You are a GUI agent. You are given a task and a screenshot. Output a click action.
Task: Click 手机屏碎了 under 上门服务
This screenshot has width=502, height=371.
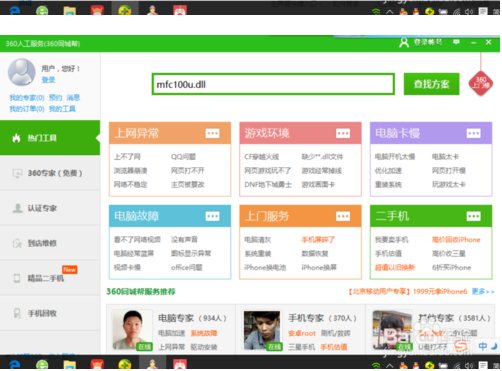click(318, 240)
